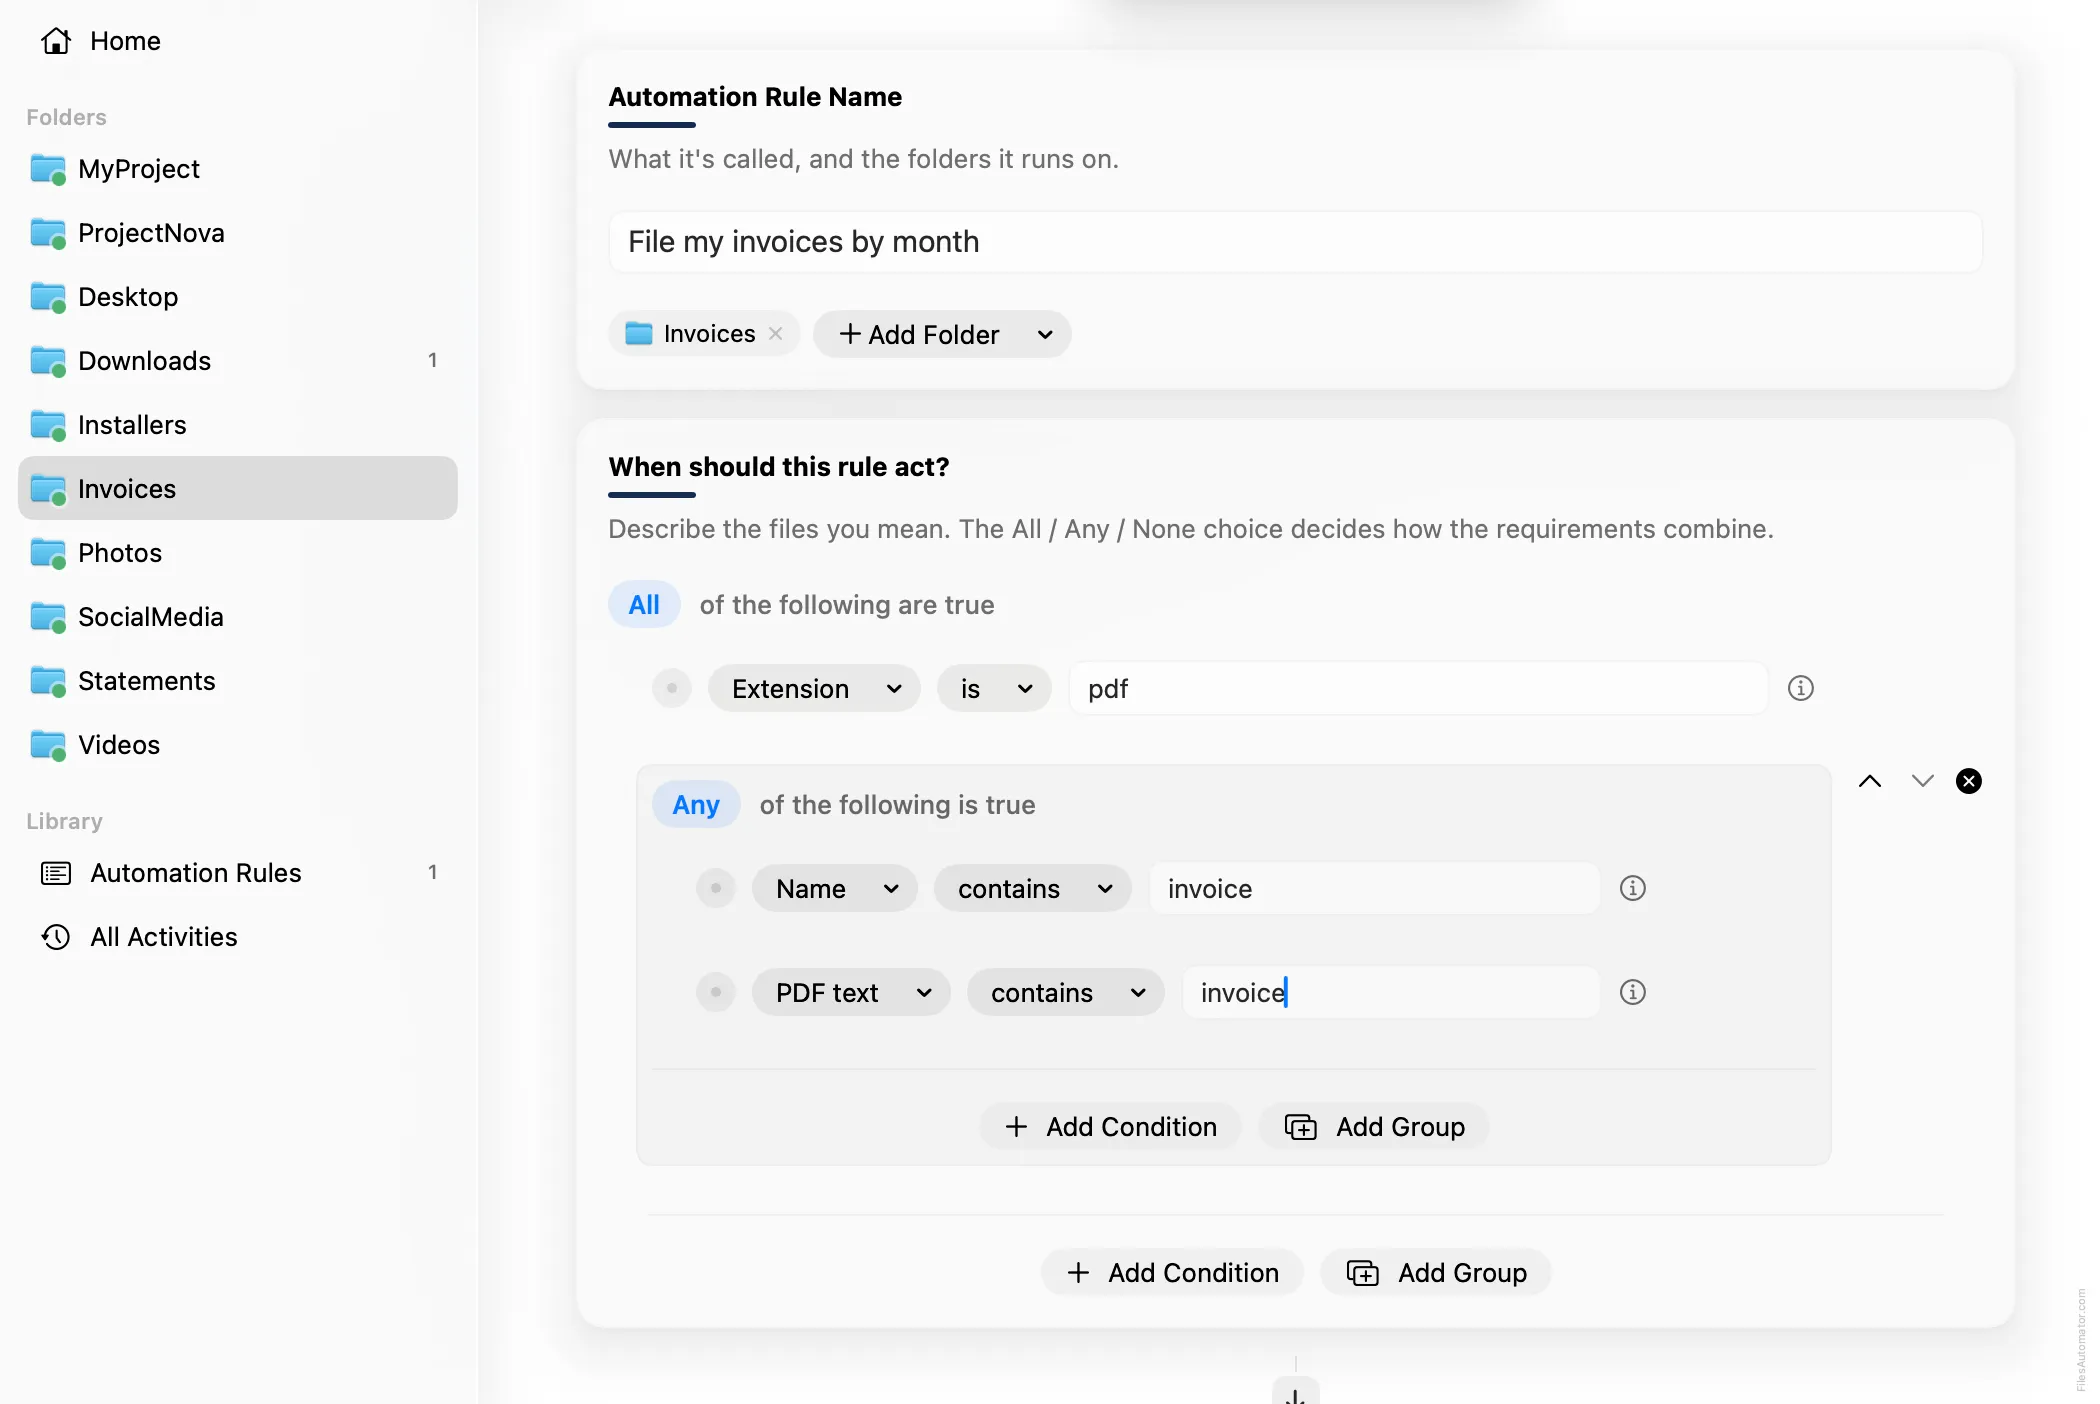Screen dimensions: 2100x1404
Task: Click the Desktop folder icon
Action: [x=48, y=297]
